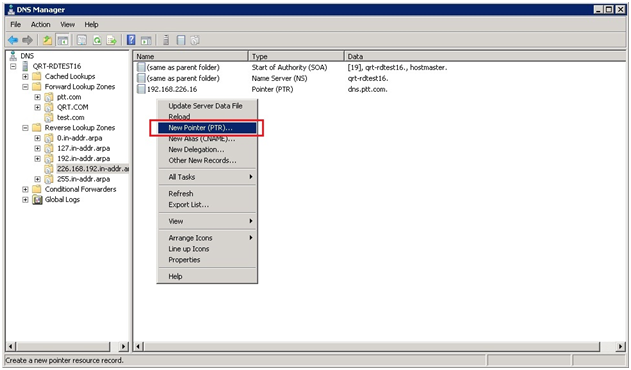
Task: Open the Help menu in menu bar
Action: pos(91,25)
